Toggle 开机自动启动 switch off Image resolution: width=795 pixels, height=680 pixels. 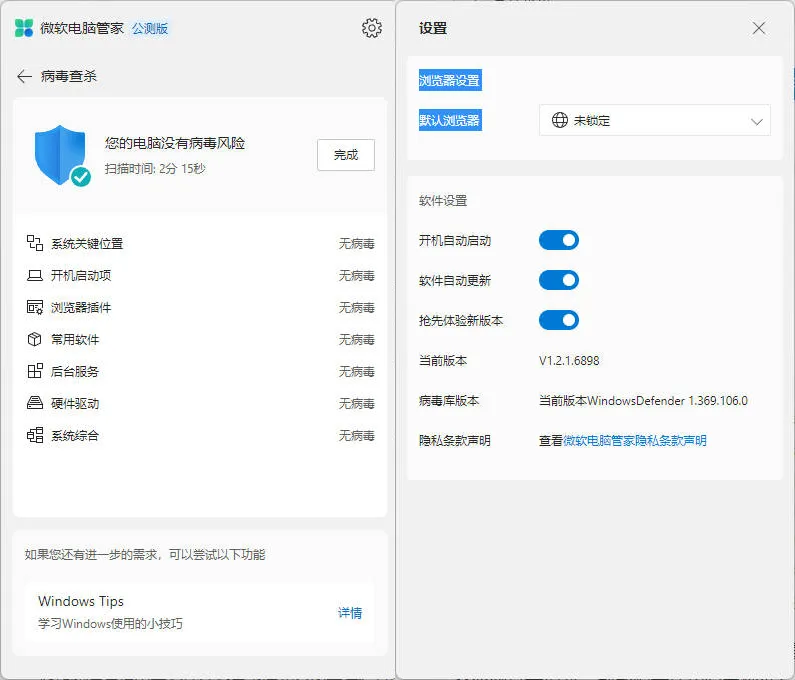tap(559, 240)
